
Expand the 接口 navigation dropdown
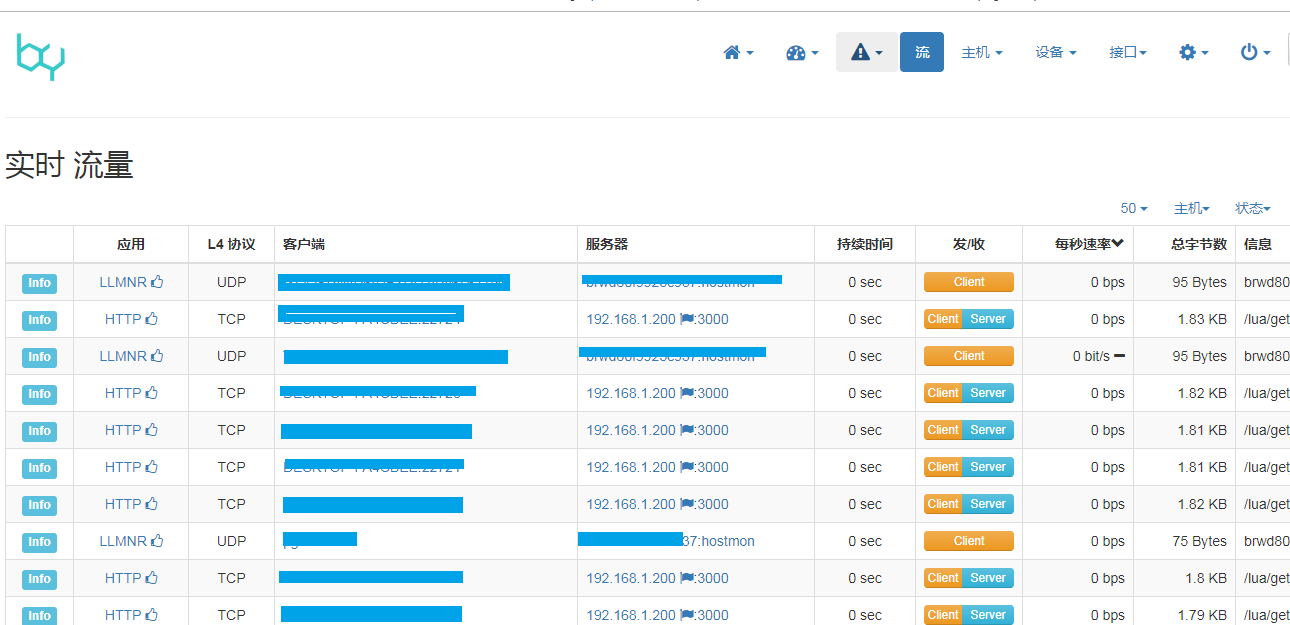click(x=1127, y=53)
